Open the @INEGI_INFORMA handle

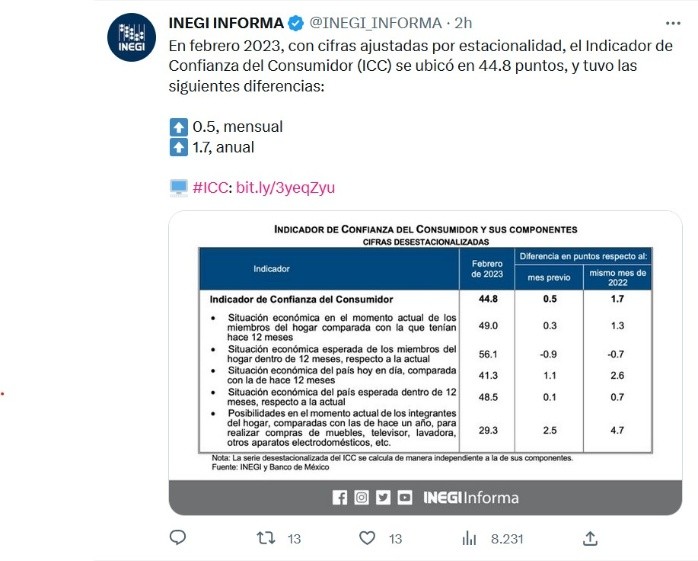pyautogui.click(x=374, y=23)
